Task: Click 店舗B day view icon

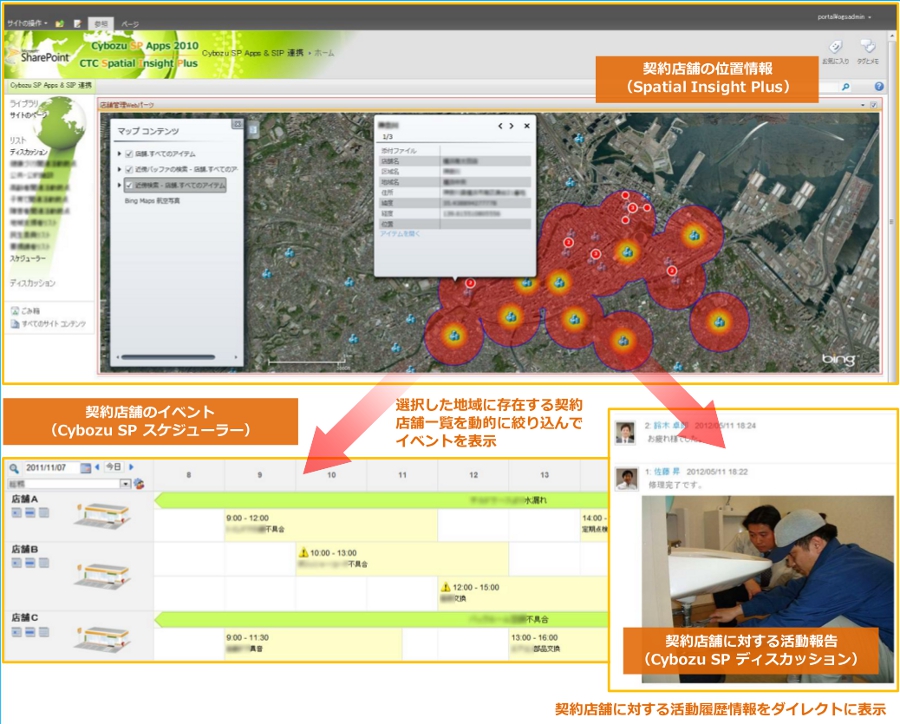Action: point(17,563)
